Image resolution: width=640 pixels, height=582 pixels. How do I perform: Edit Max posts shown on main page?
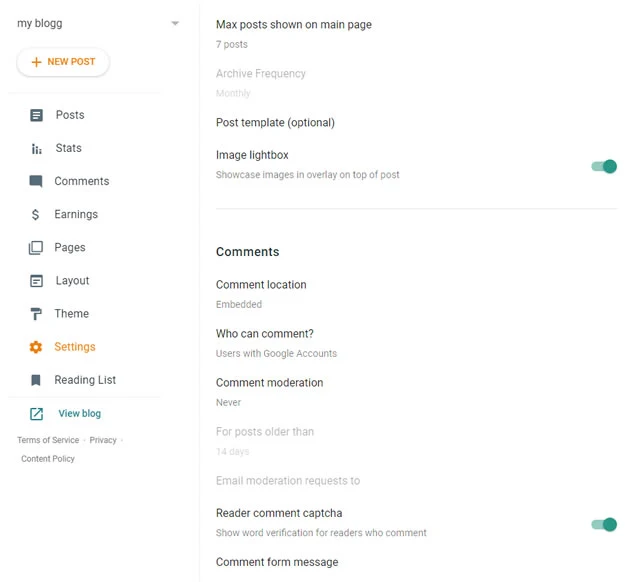point(293,25)
